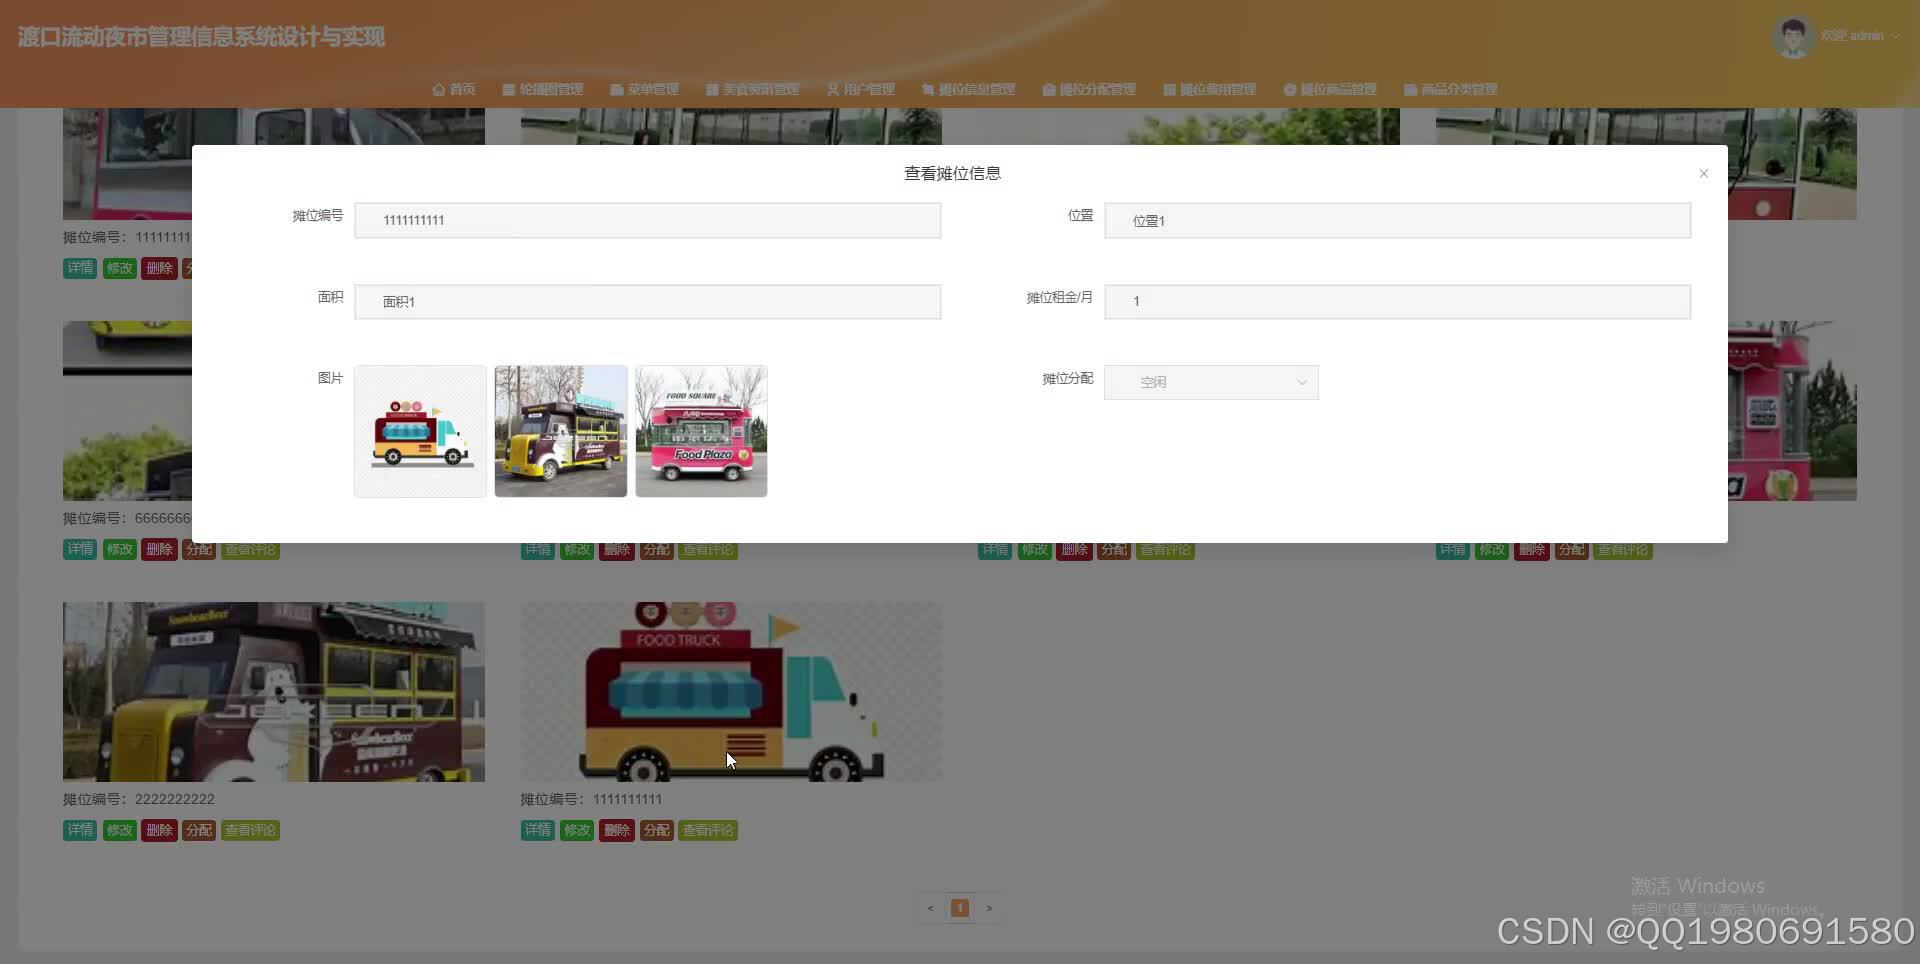This screenshot has width=1920, height=964.
Task: Click the 商品分类管理 icon in navbar
Action: pyautogui.click(x=1409, y=89)
